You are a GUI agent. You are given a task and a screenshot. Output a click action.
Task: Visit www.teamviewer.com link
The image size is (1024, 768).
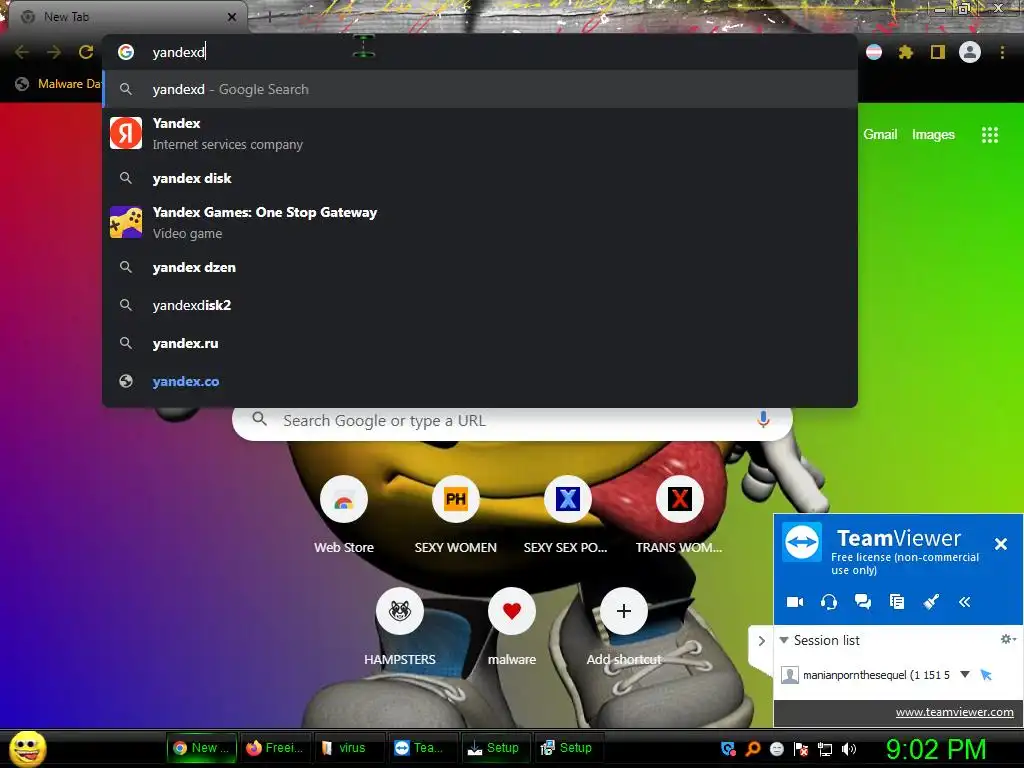tap(954, 712)
